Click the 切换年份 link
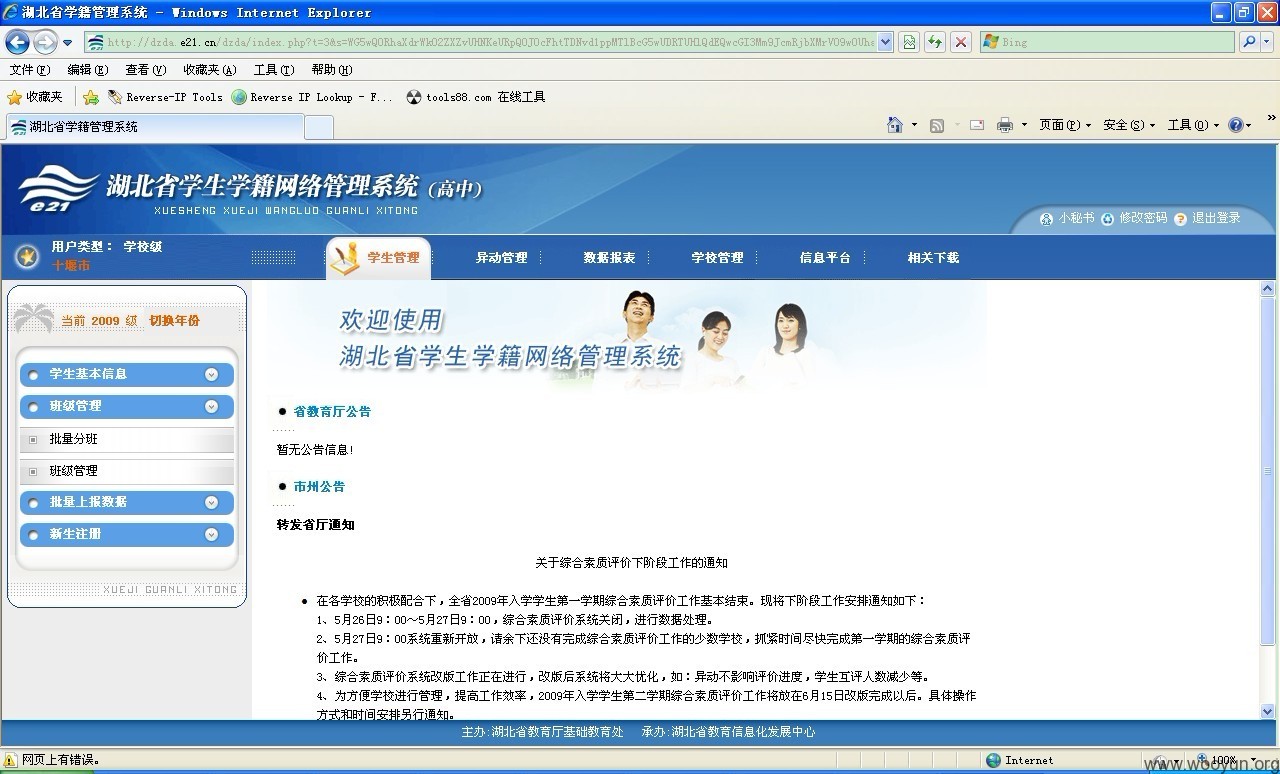 pos(174,321)
